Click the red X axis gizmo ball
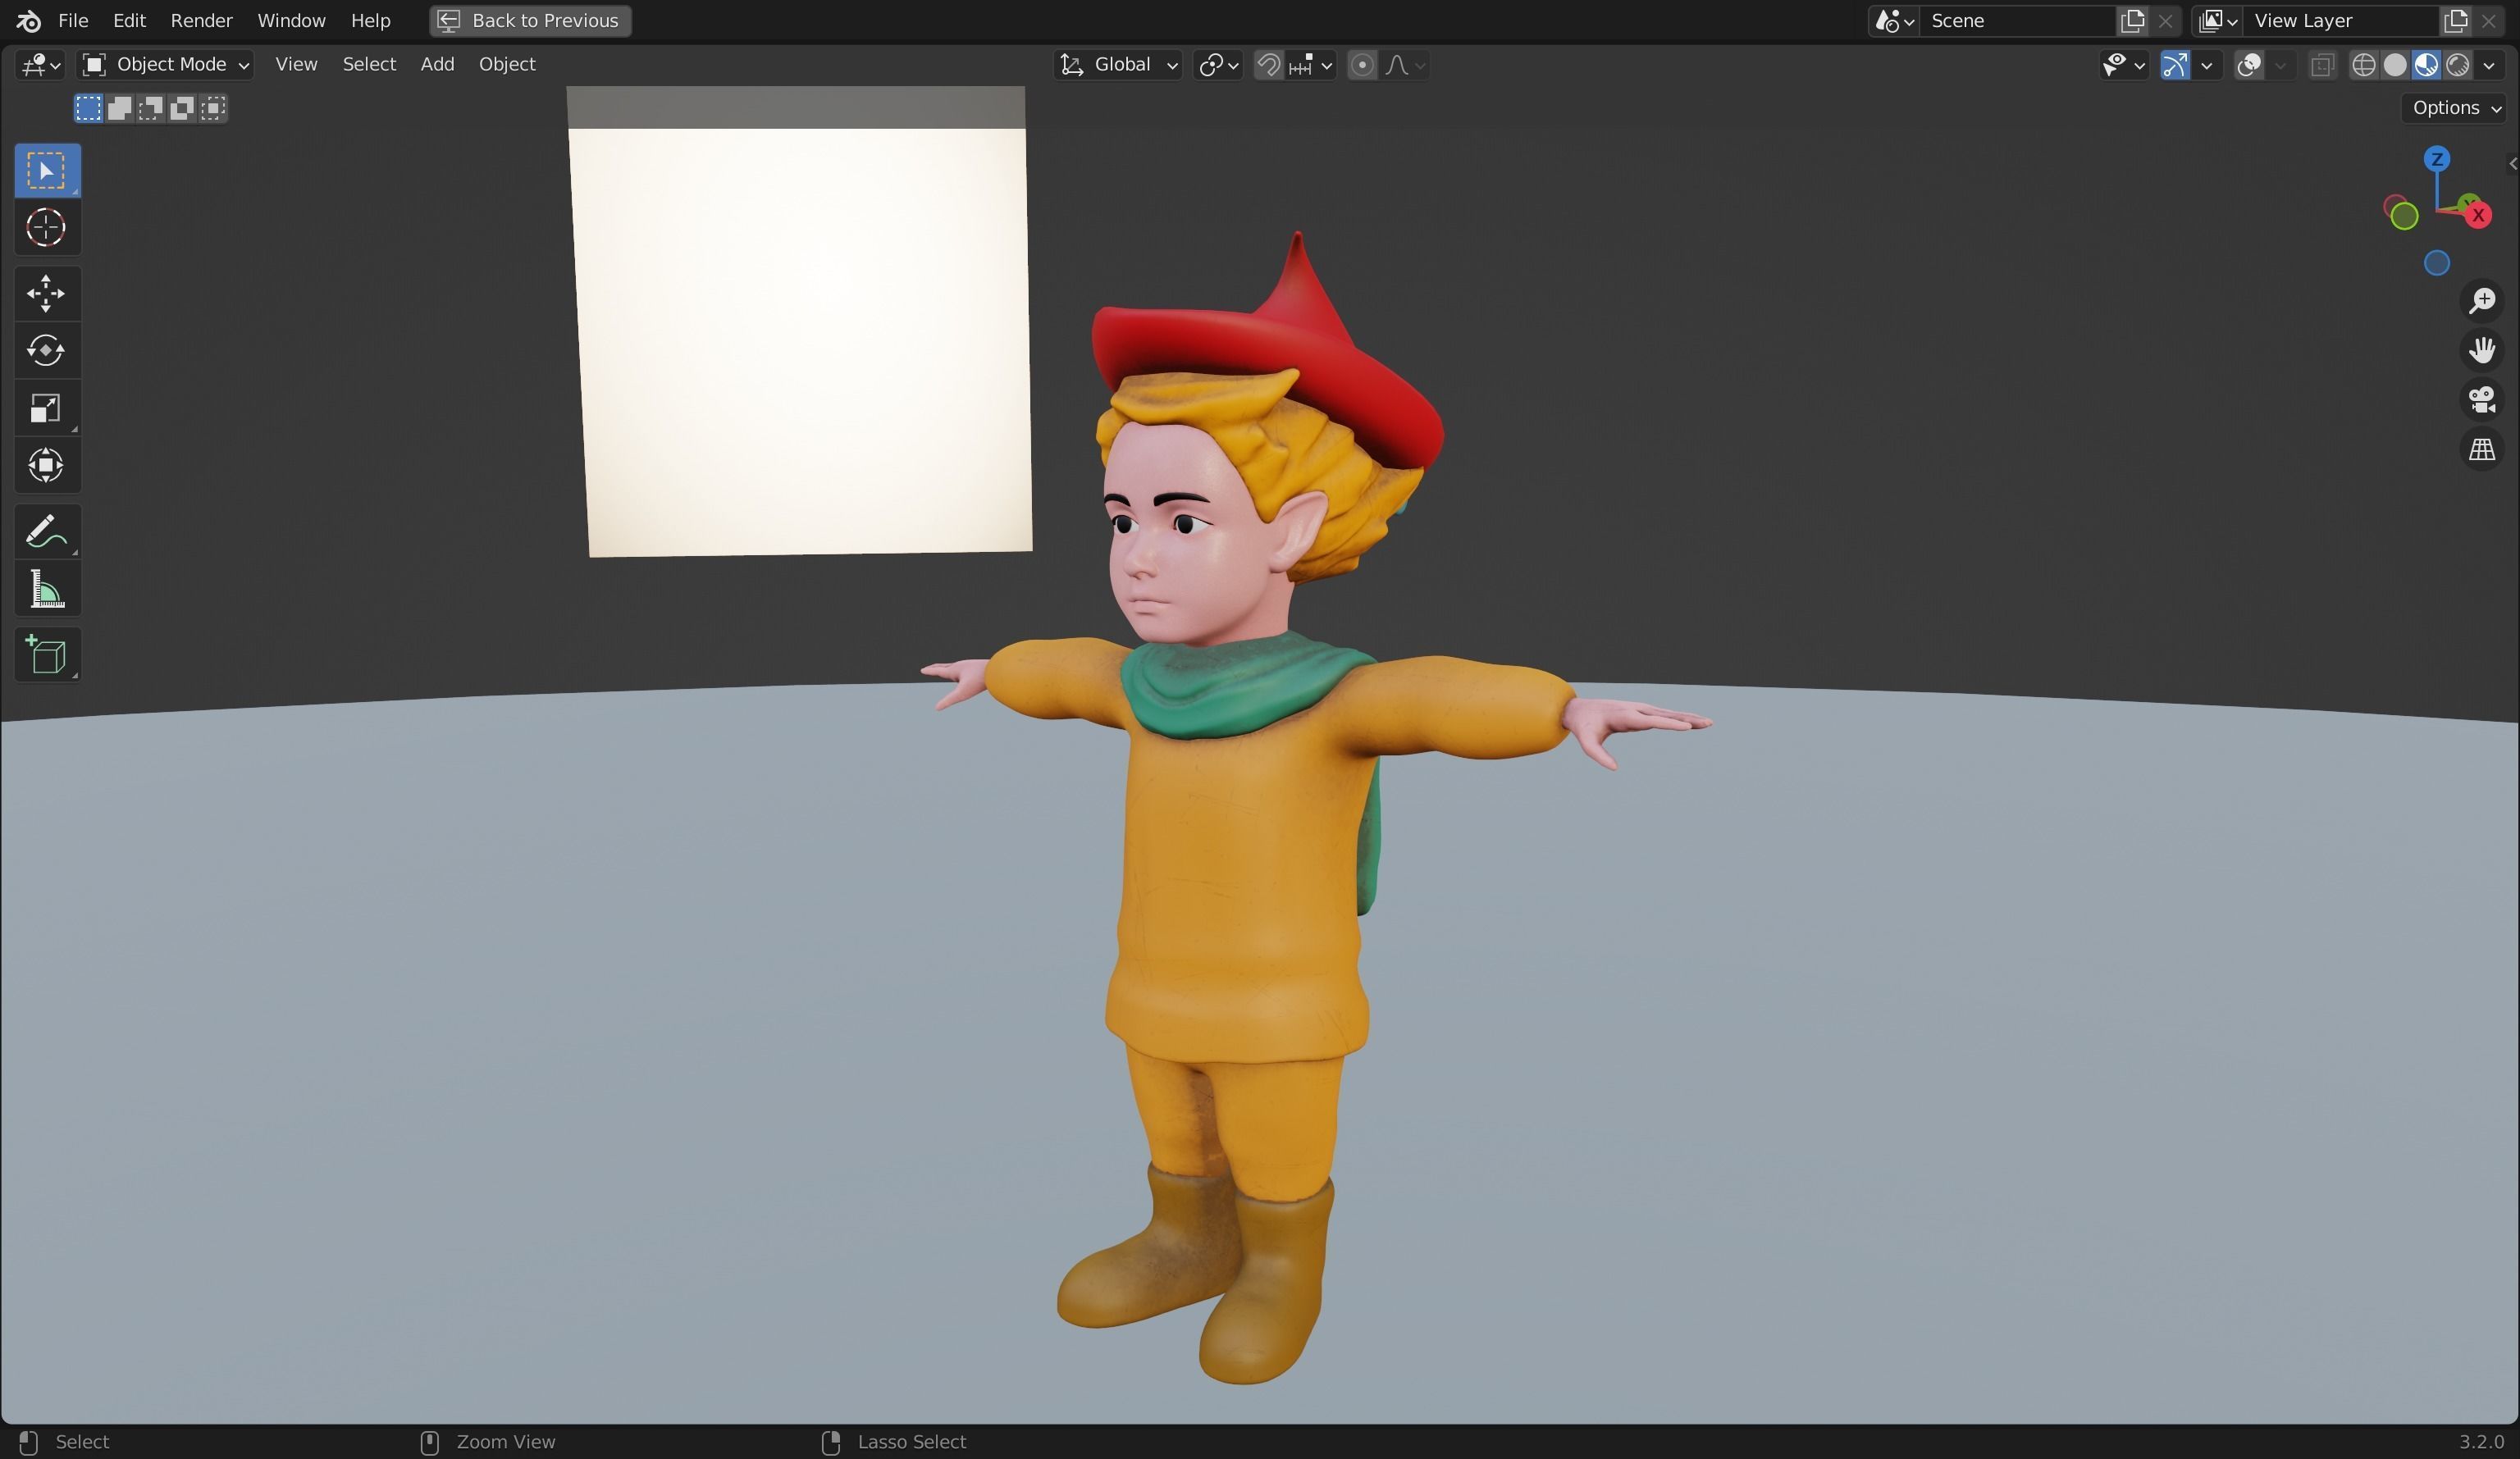The image size is (2520, 1459). [2478, 215]
